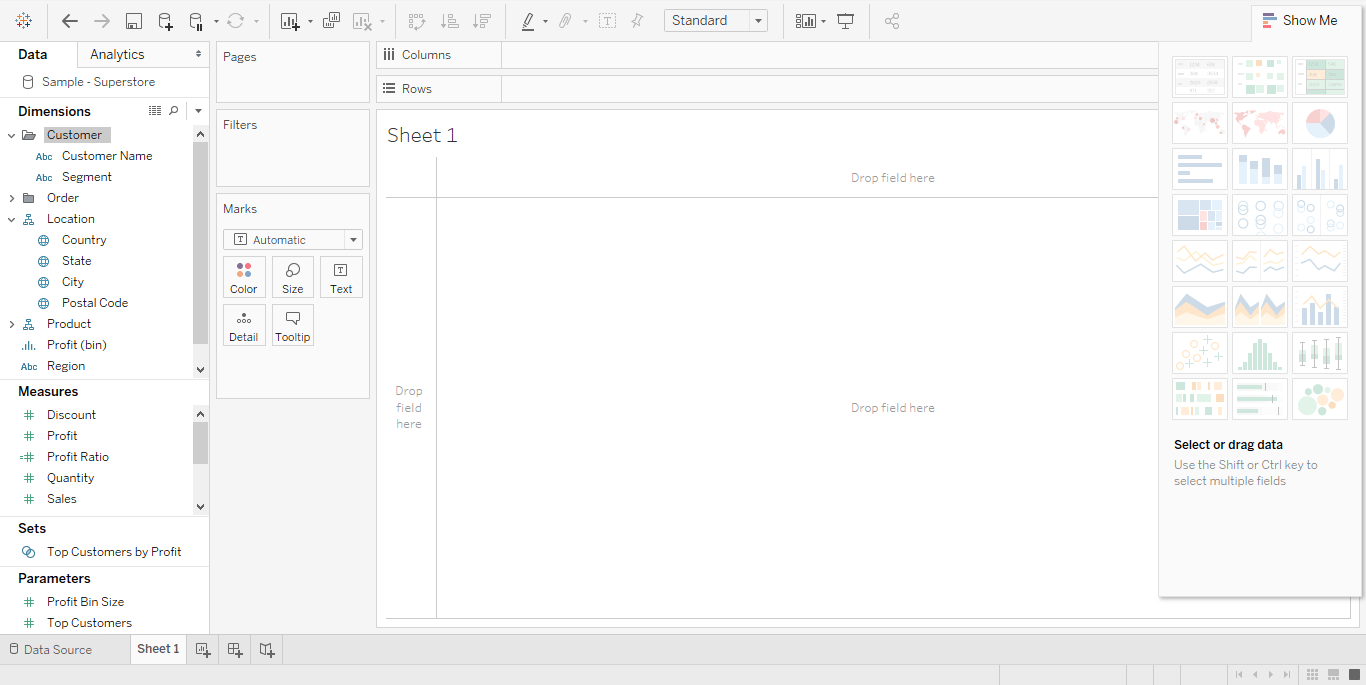Toggle the Show Me panel
This screenshot has width=1366, height=685.
pyautogui.click(x=1299, y=21)
